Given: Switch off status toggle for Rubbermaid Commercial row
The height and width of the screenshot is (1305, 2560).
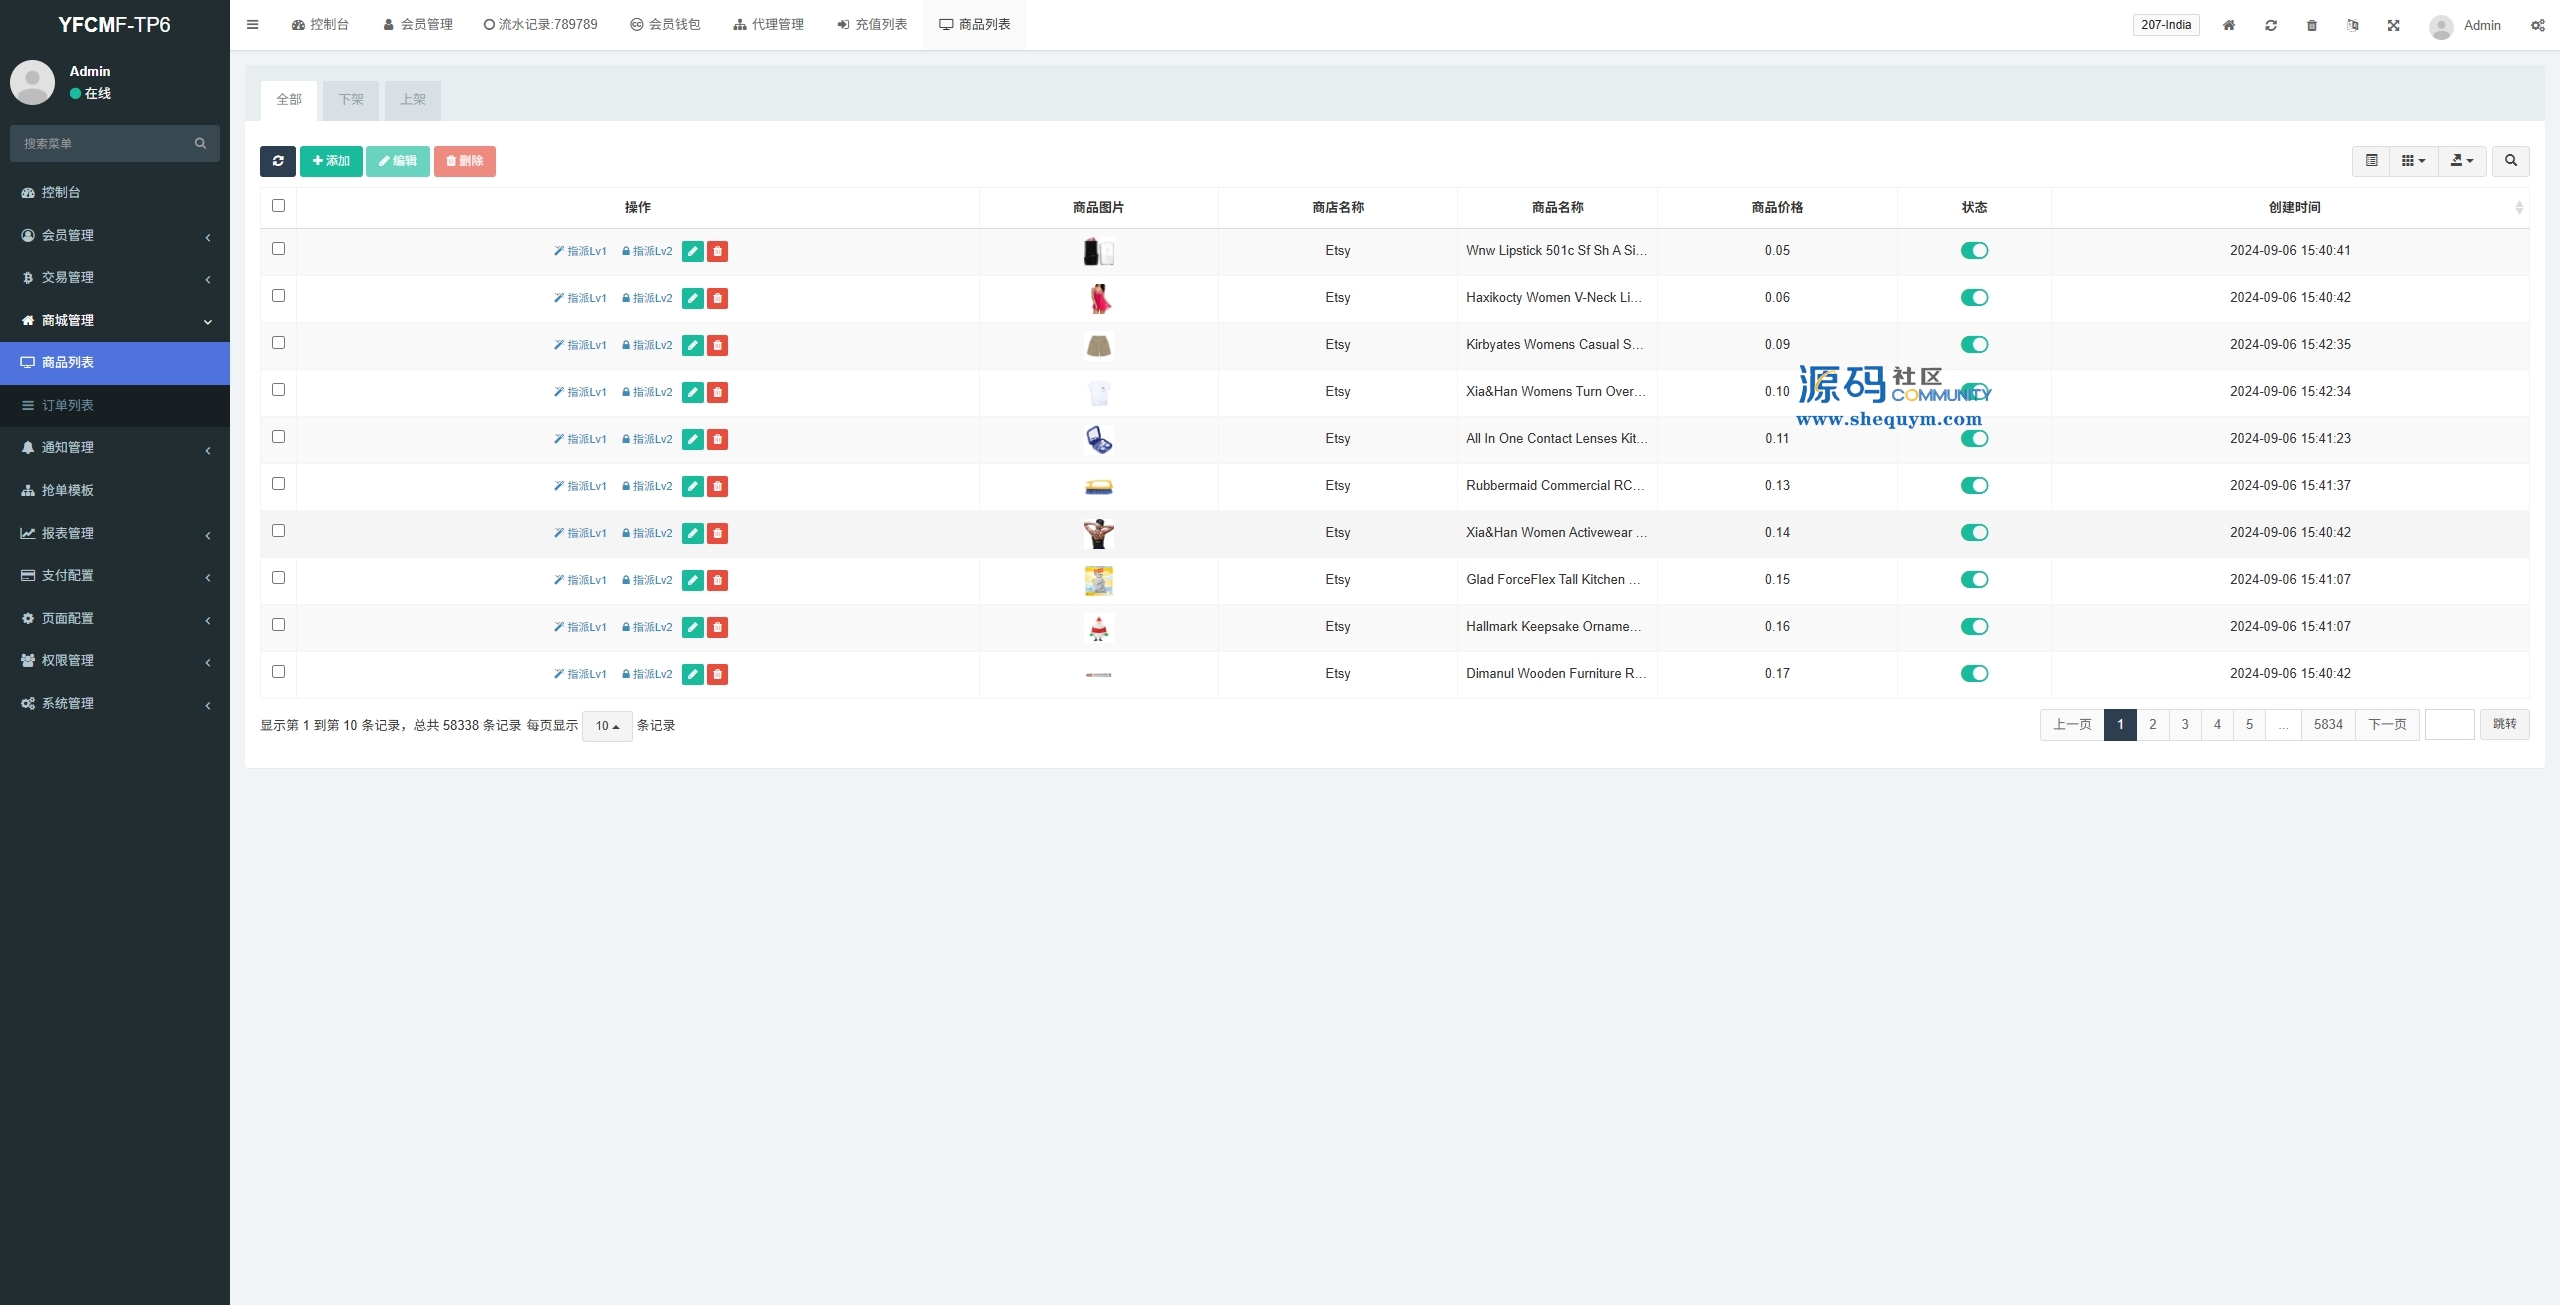Looking at the screenshot, I should (x=1974, y=486).
